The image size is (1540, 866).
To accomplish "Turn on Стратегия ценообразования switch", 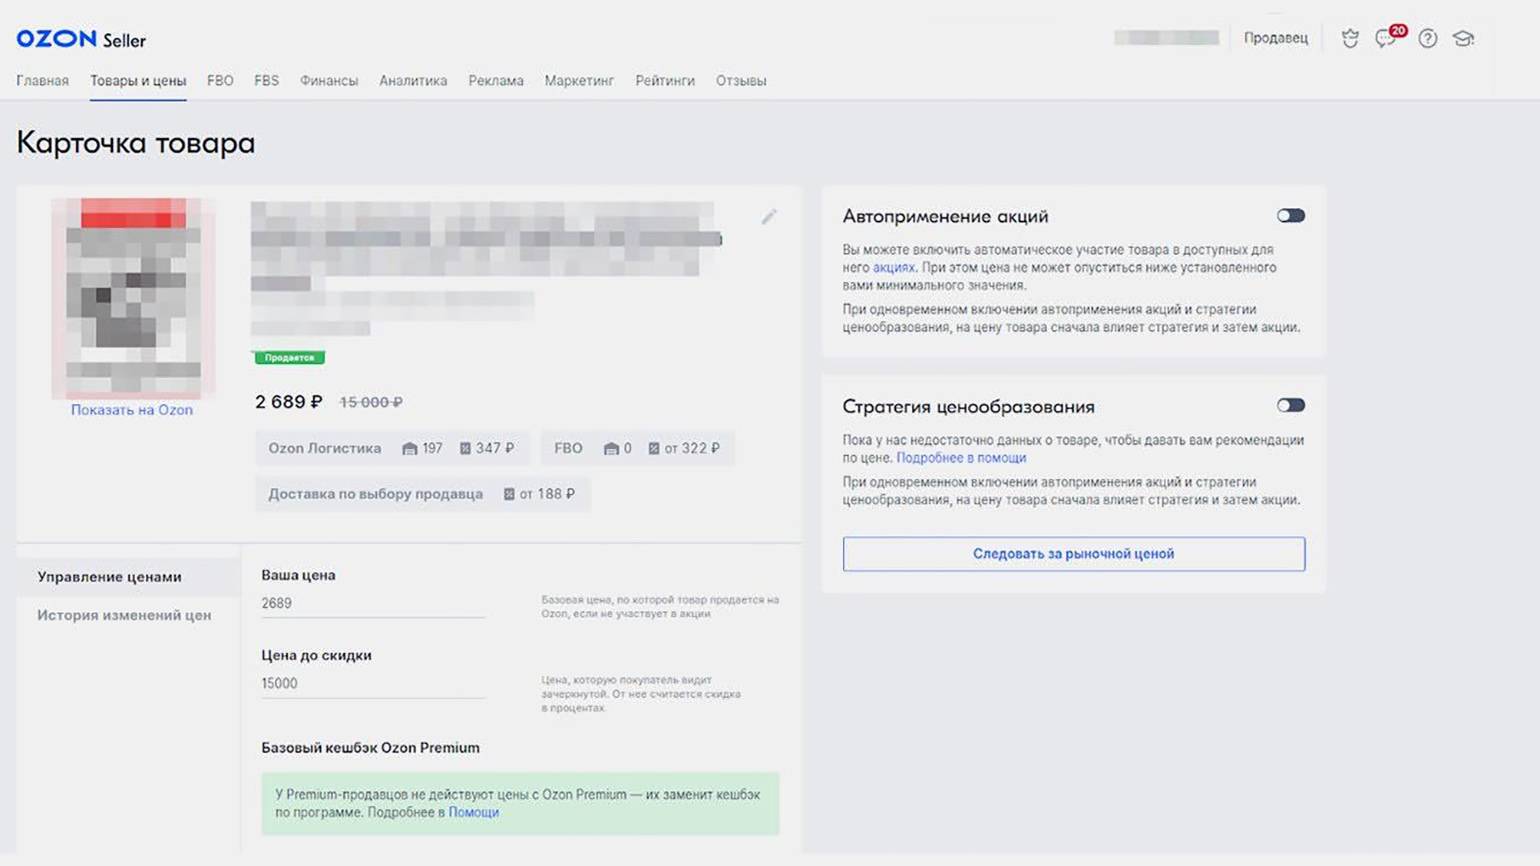I will (x=1290, y=406).
